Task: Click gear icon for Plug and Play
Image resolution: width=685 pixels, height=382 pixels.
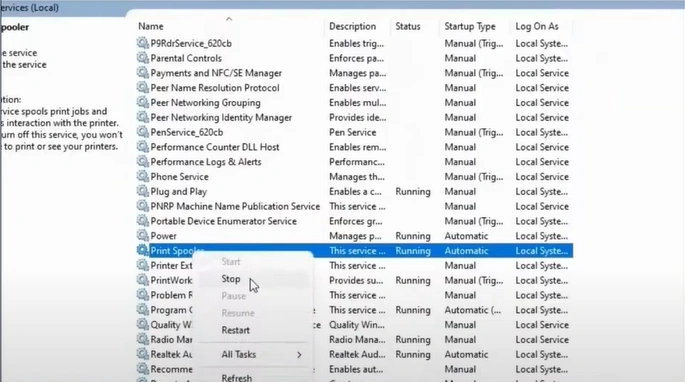Action: click(x=142, y=191)
